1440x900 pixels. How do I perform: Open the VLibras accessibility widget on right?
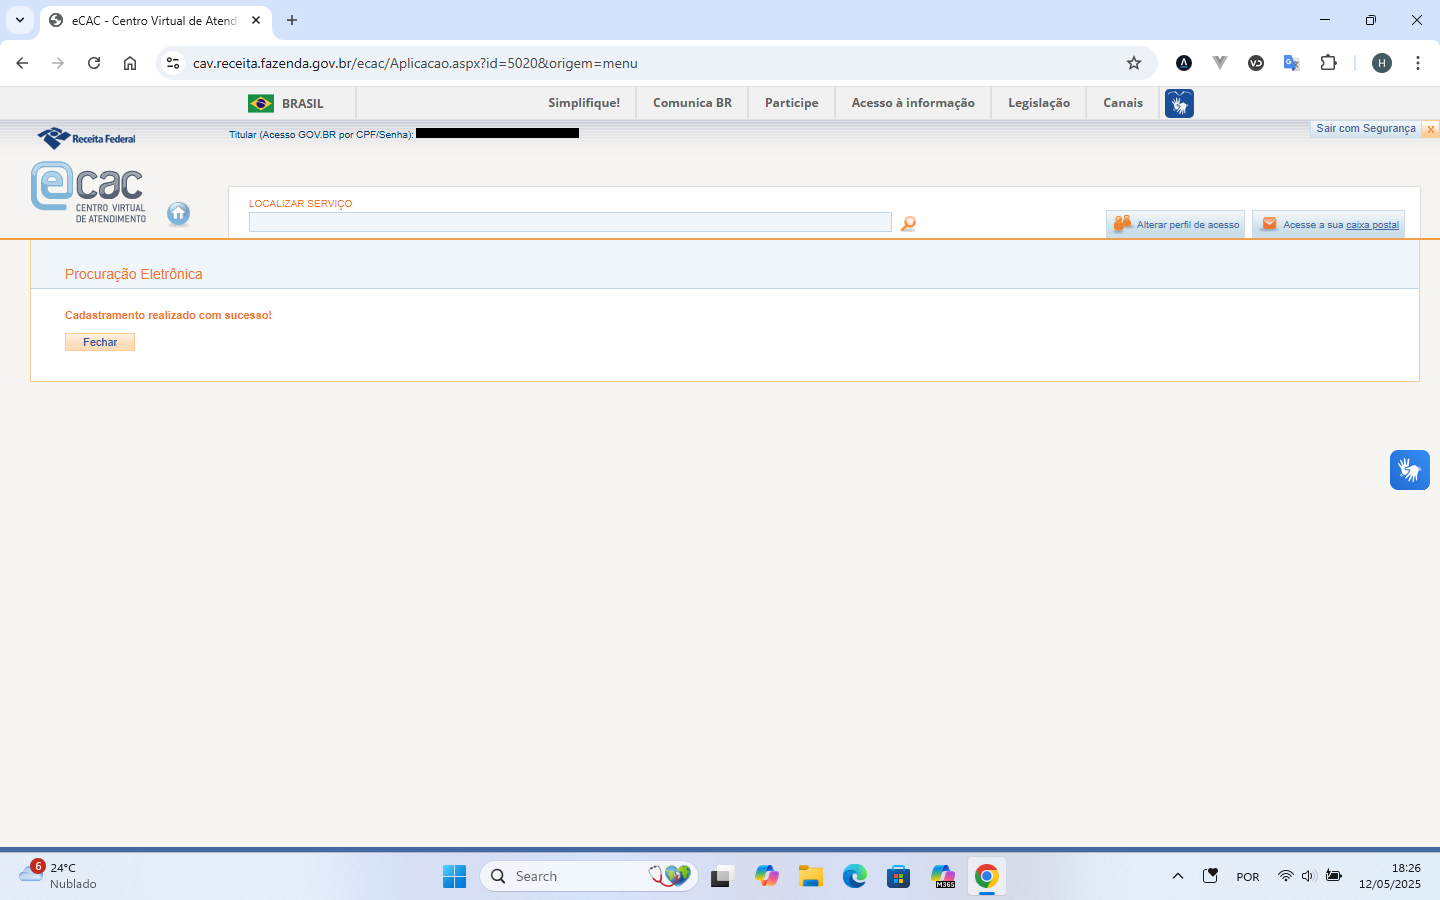click(x=1409, y=470)
